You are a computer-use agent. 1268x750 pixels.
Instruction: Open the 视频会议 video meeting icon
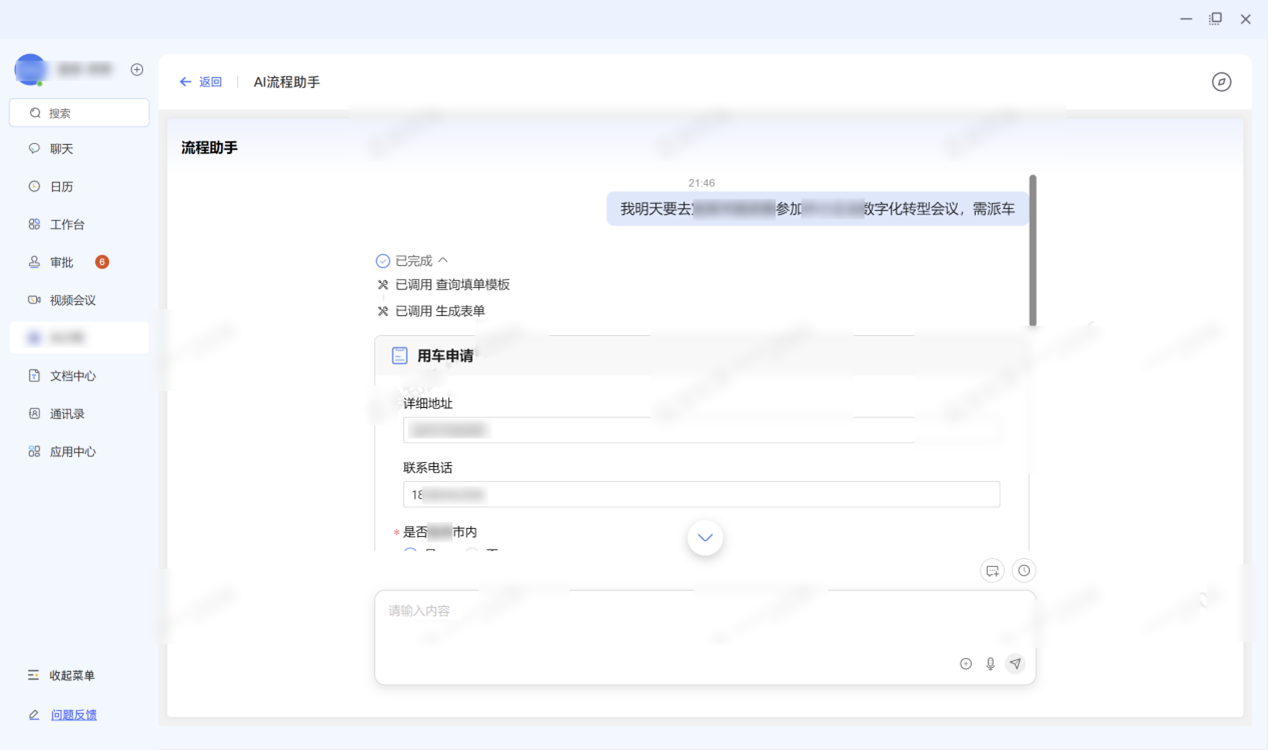[35, 299]
